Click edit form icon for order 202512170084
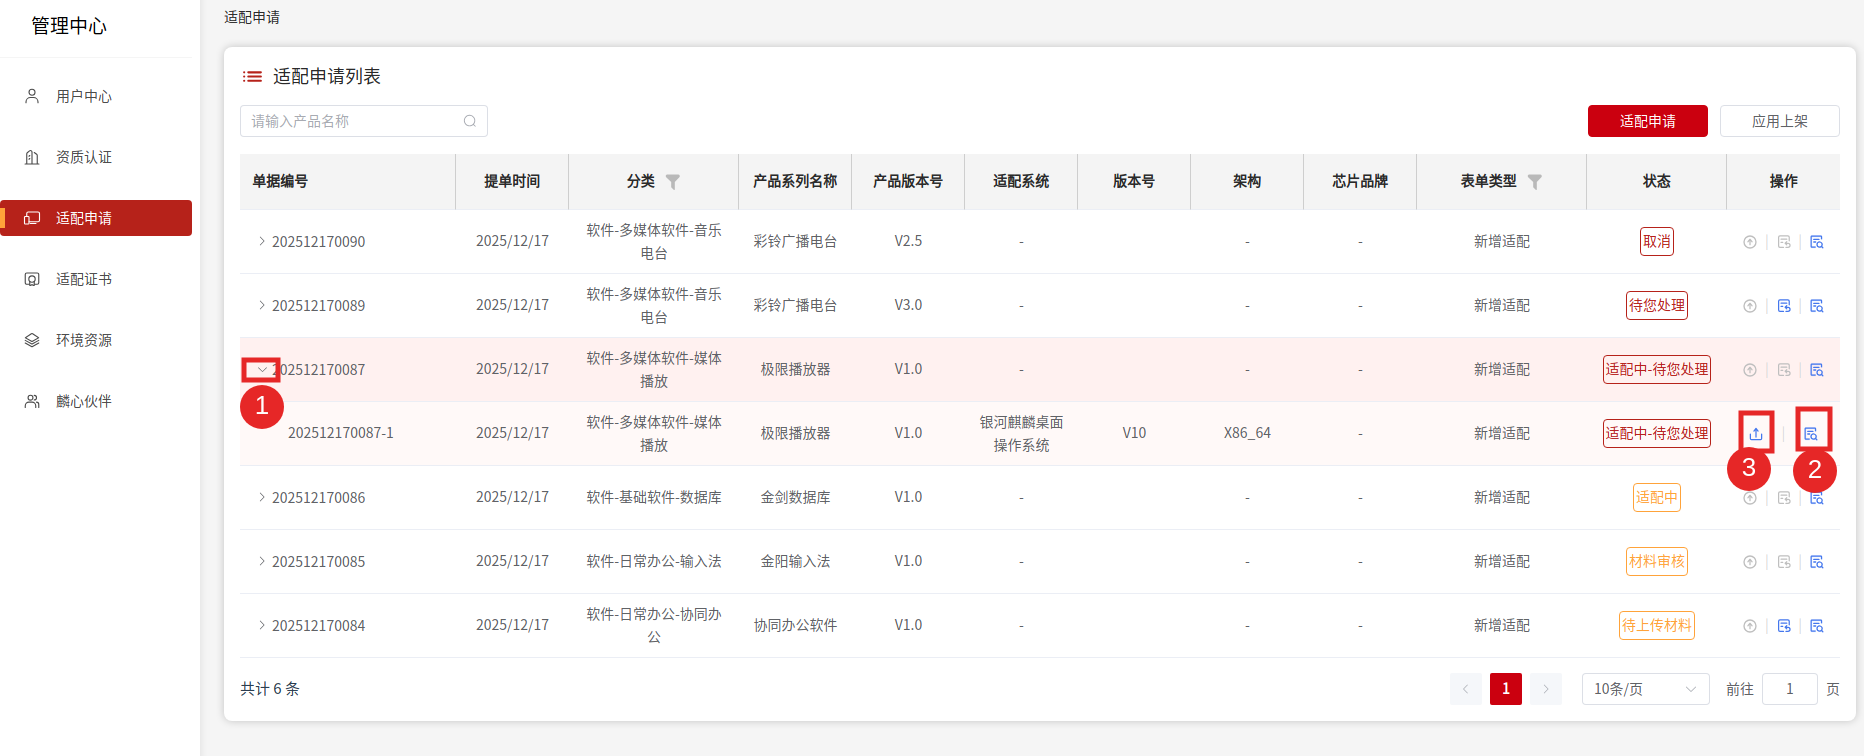 1784,626
